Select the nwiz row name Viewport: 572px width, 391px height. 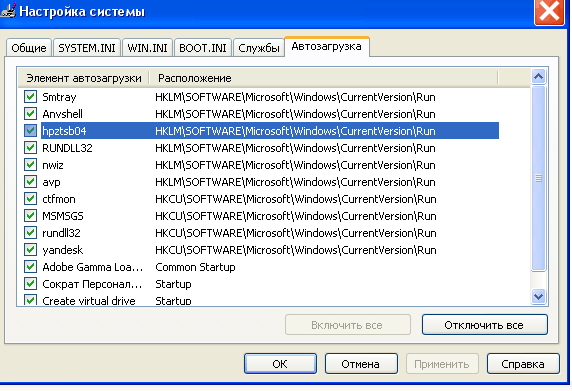[x=53, y=165]
